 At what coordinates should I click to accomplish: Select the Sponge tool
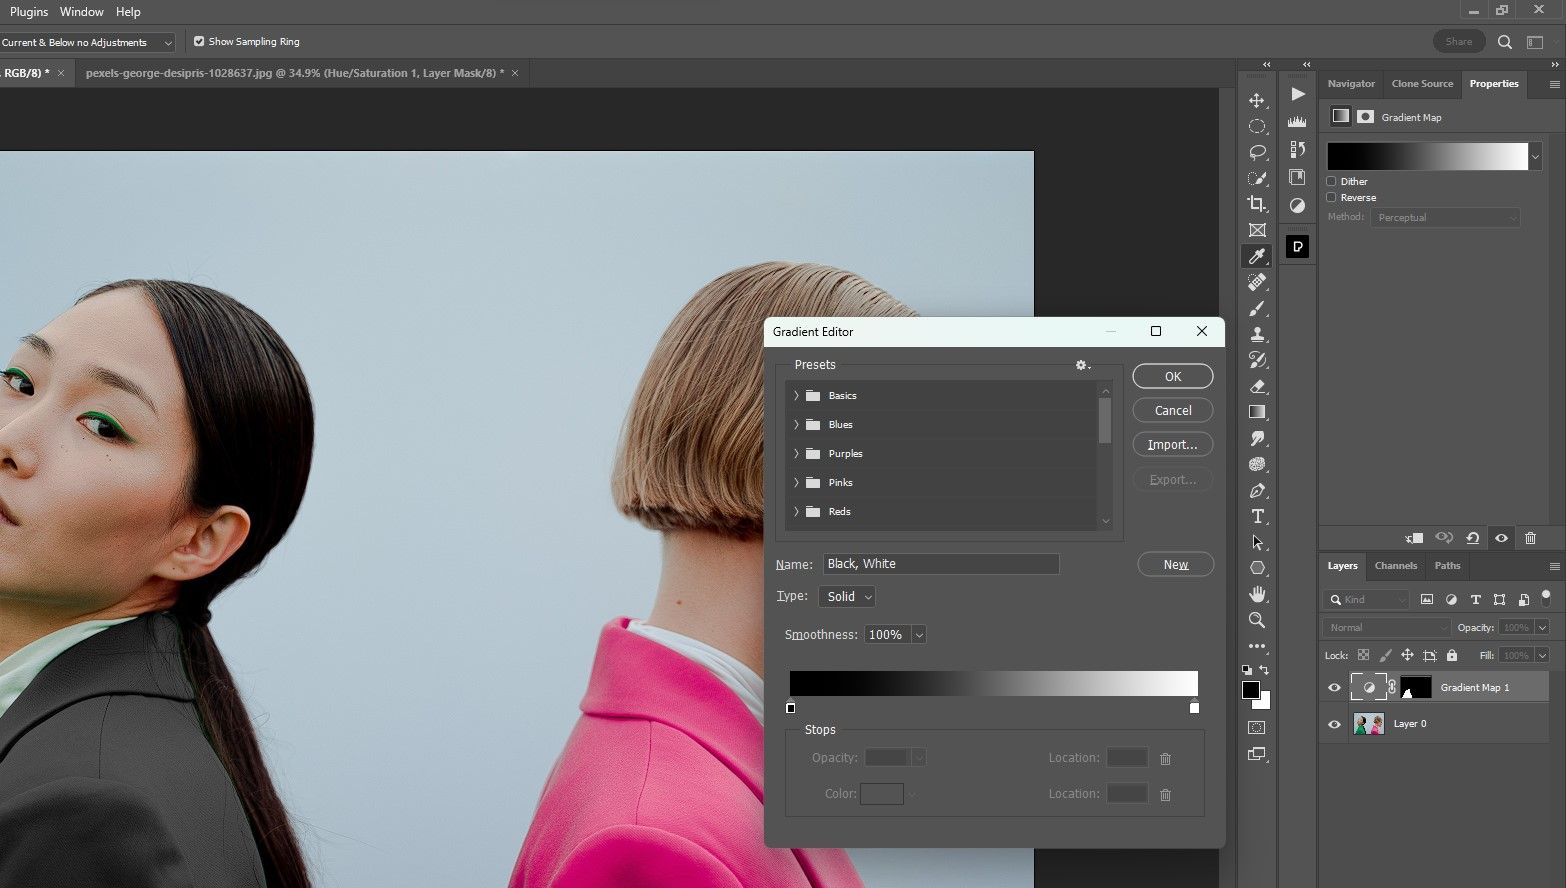(x=1257, y=464)
